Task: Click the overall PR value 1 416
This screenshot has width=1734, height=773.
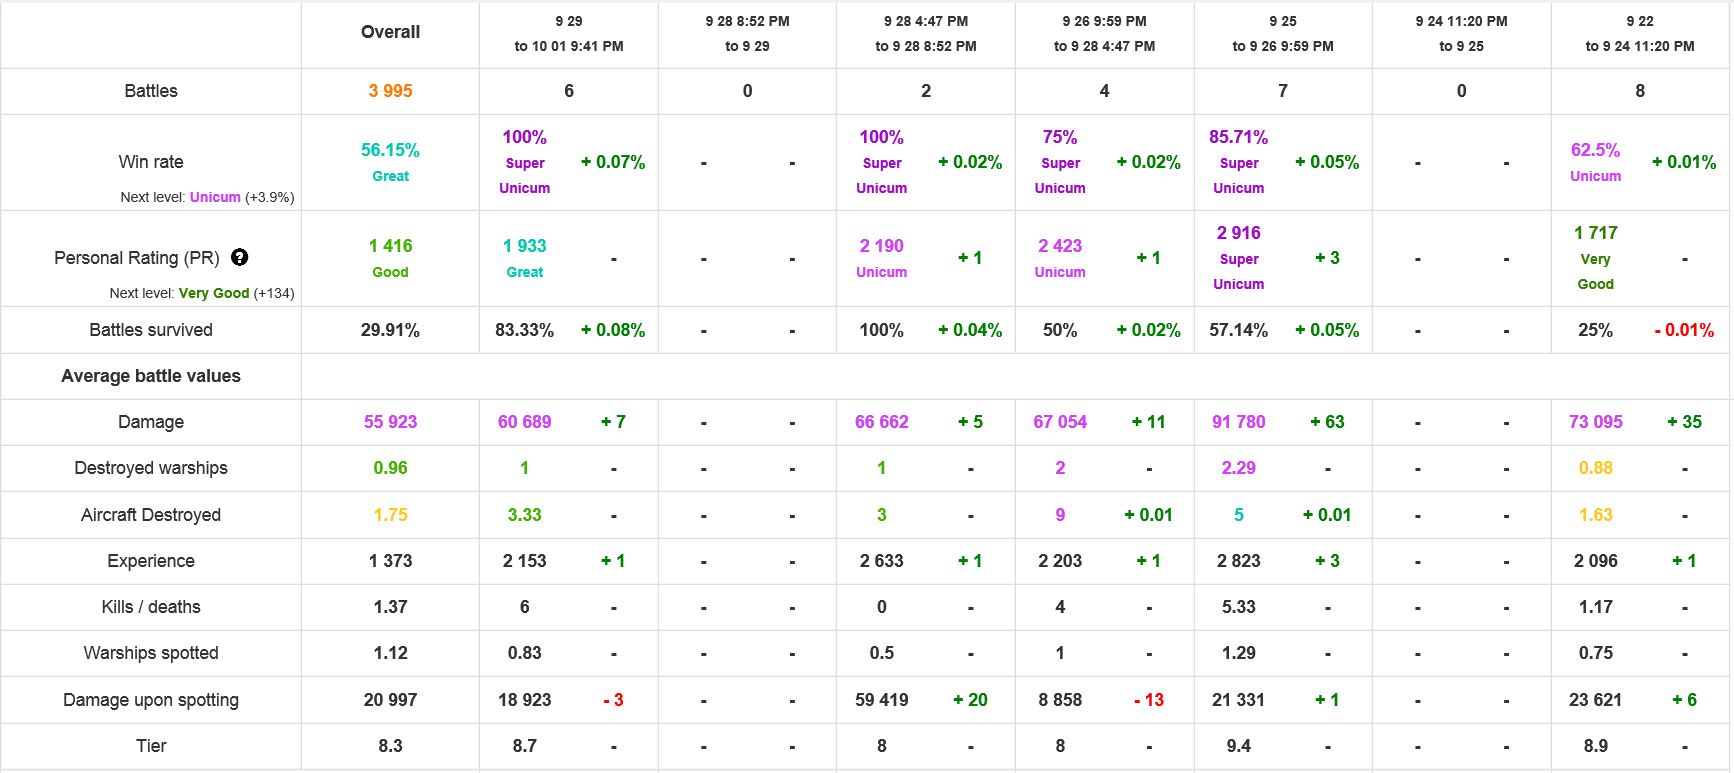Action: point(390,246)
